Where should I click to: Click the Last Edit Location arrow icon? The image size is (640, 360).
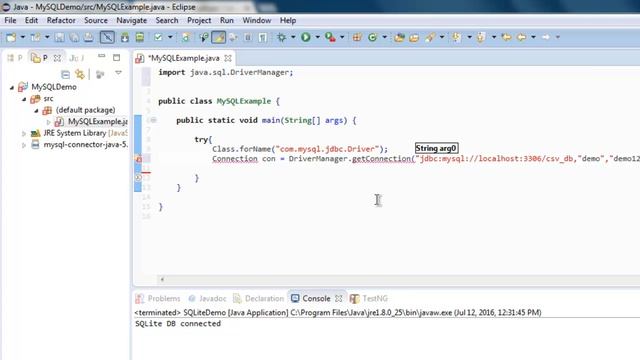click(x=506, y=37)
